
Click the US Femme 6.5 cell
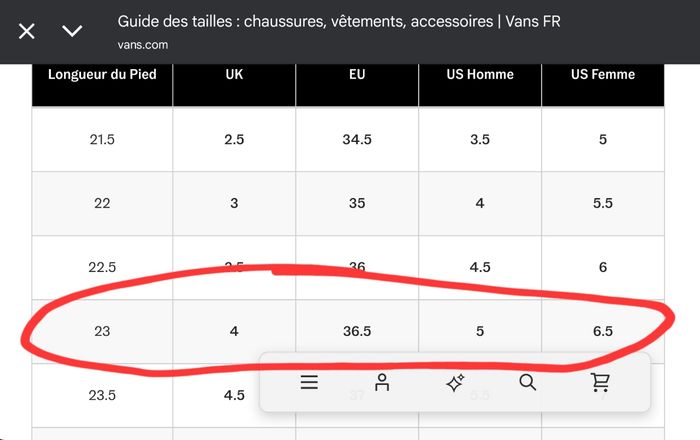coord(603,331)
